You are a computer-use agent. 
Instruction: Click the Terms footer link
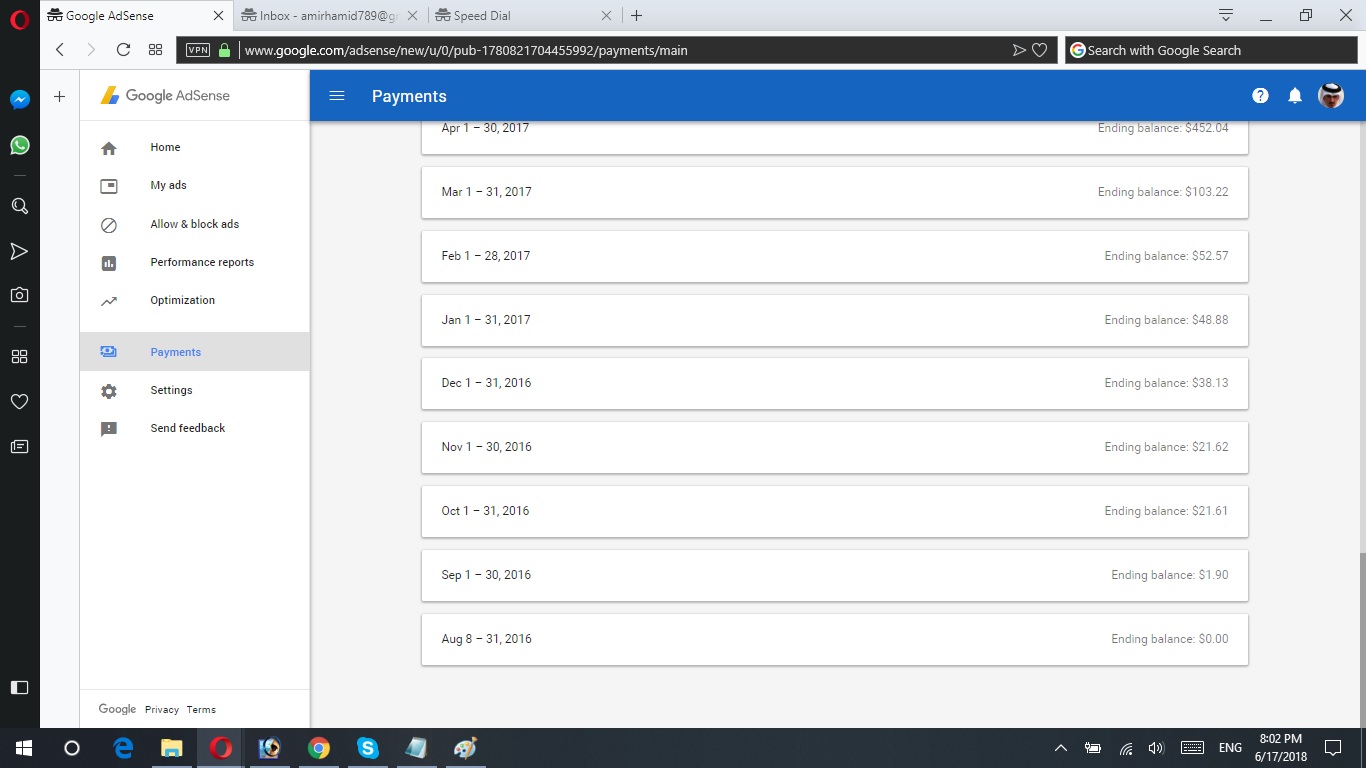pyautogui.click(x=201, y=710)
